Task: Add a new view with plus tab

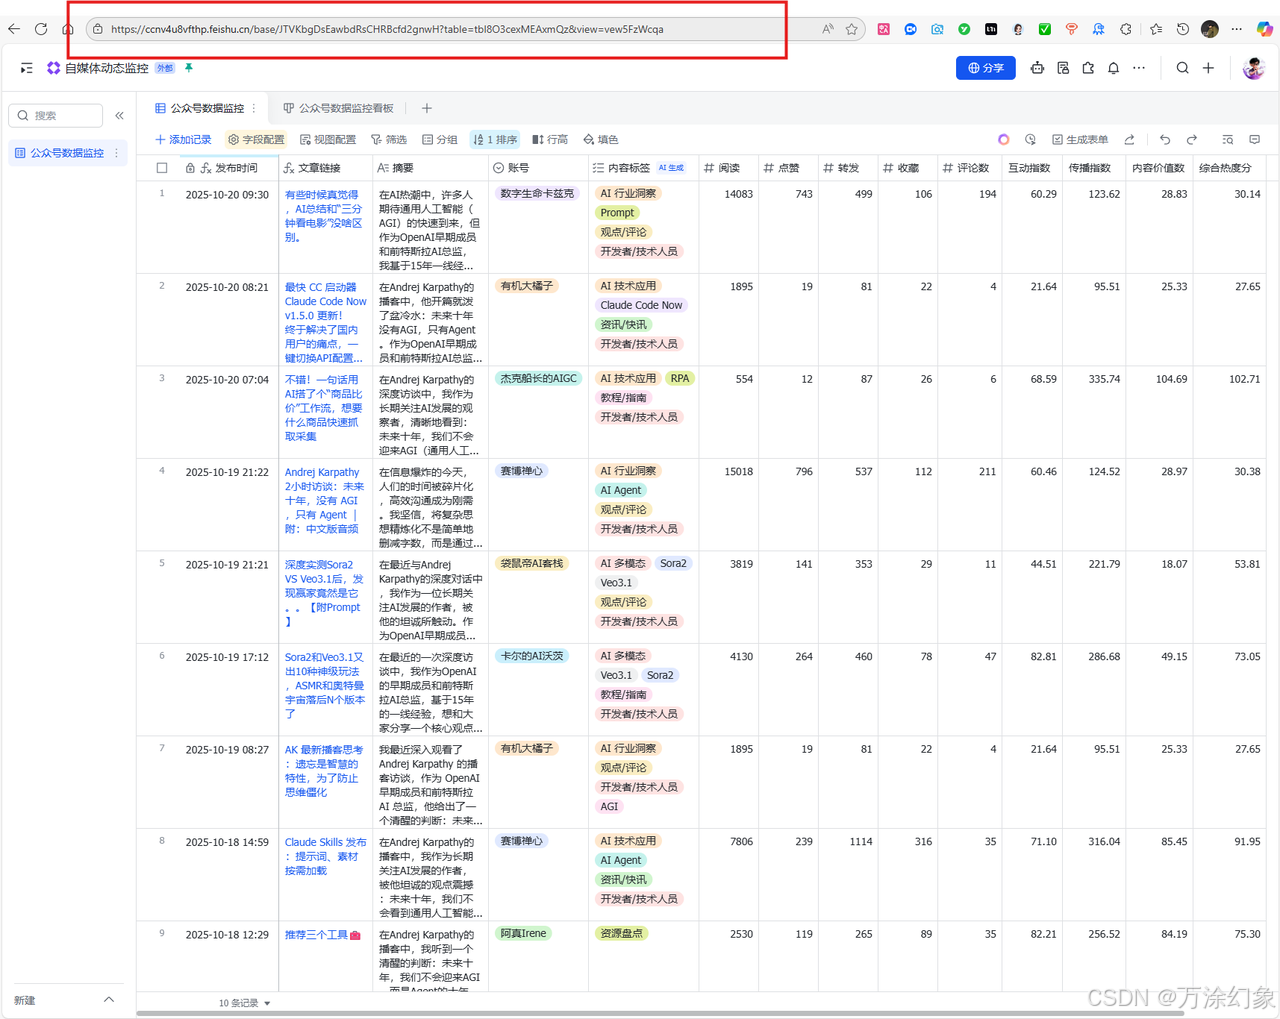Action: point(427,108)
